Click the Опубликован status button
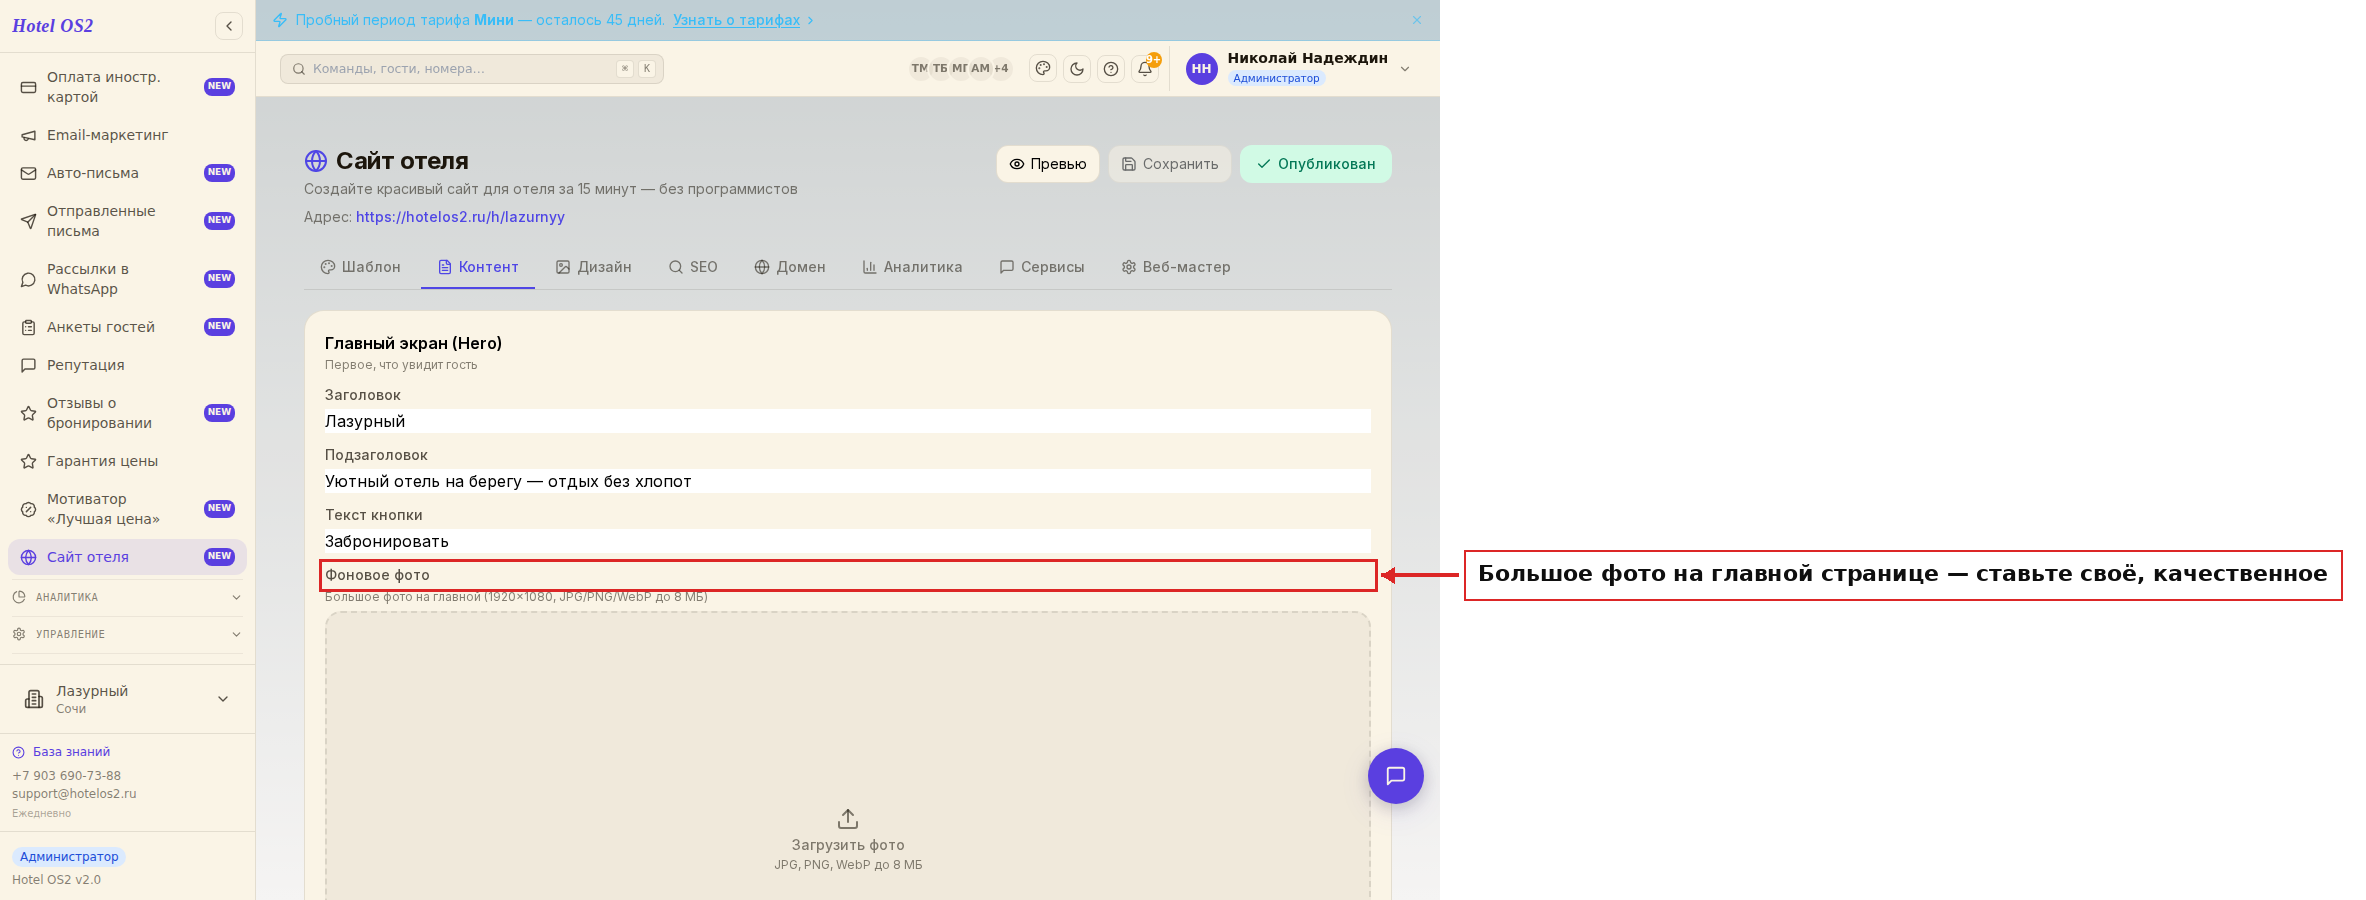The image size is (2366, 900). click(x=1316, y=164)
